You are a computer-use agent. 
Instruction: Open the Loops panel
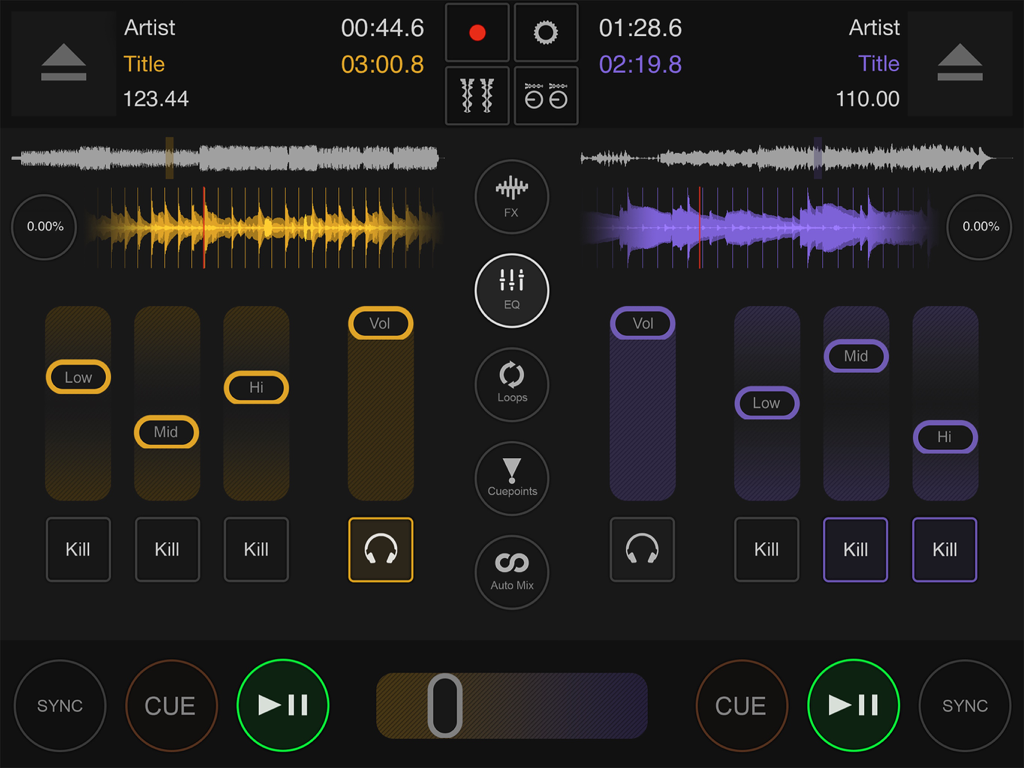coord(511,384)
